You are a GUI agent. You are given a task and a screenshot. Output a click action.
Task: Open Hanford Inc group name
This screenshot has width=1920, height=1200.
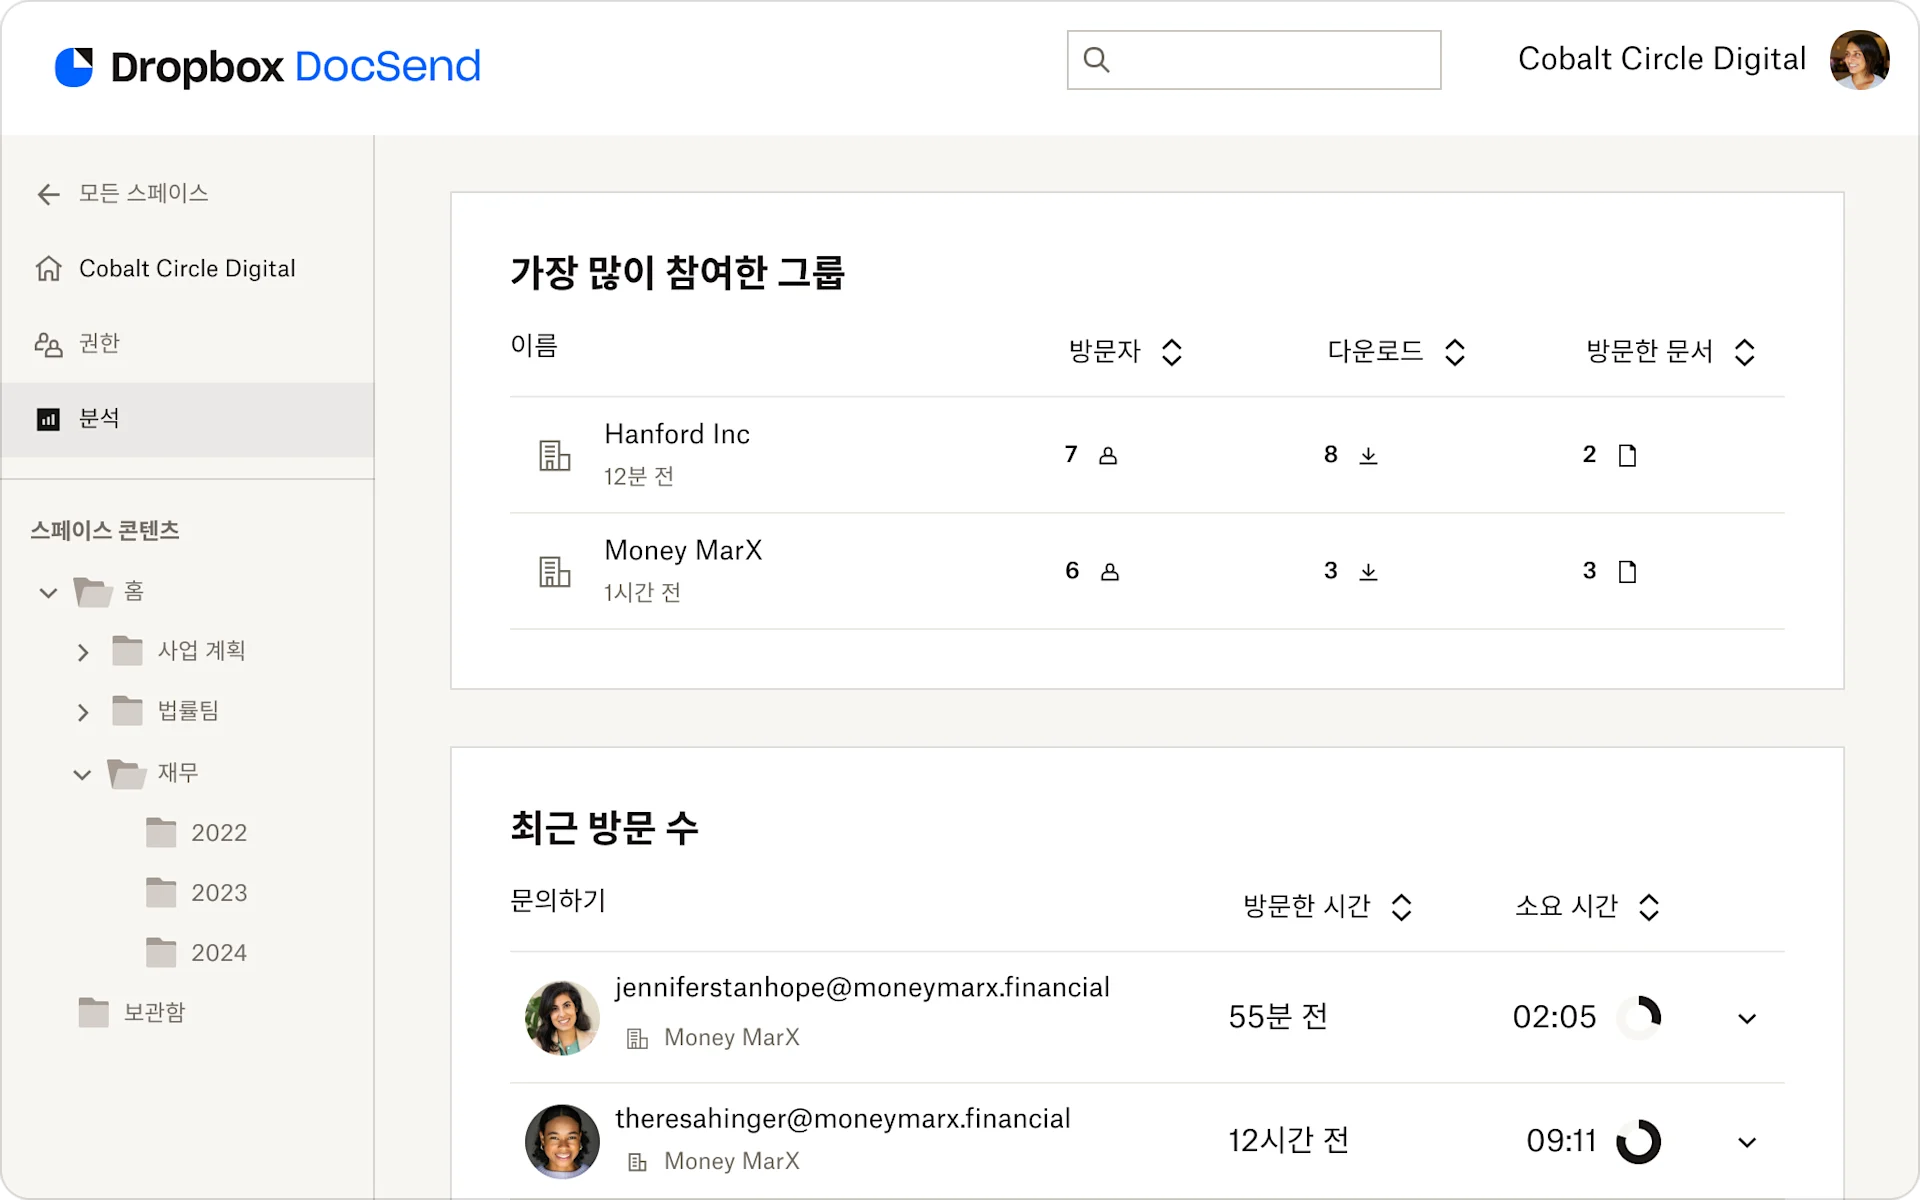677,434
